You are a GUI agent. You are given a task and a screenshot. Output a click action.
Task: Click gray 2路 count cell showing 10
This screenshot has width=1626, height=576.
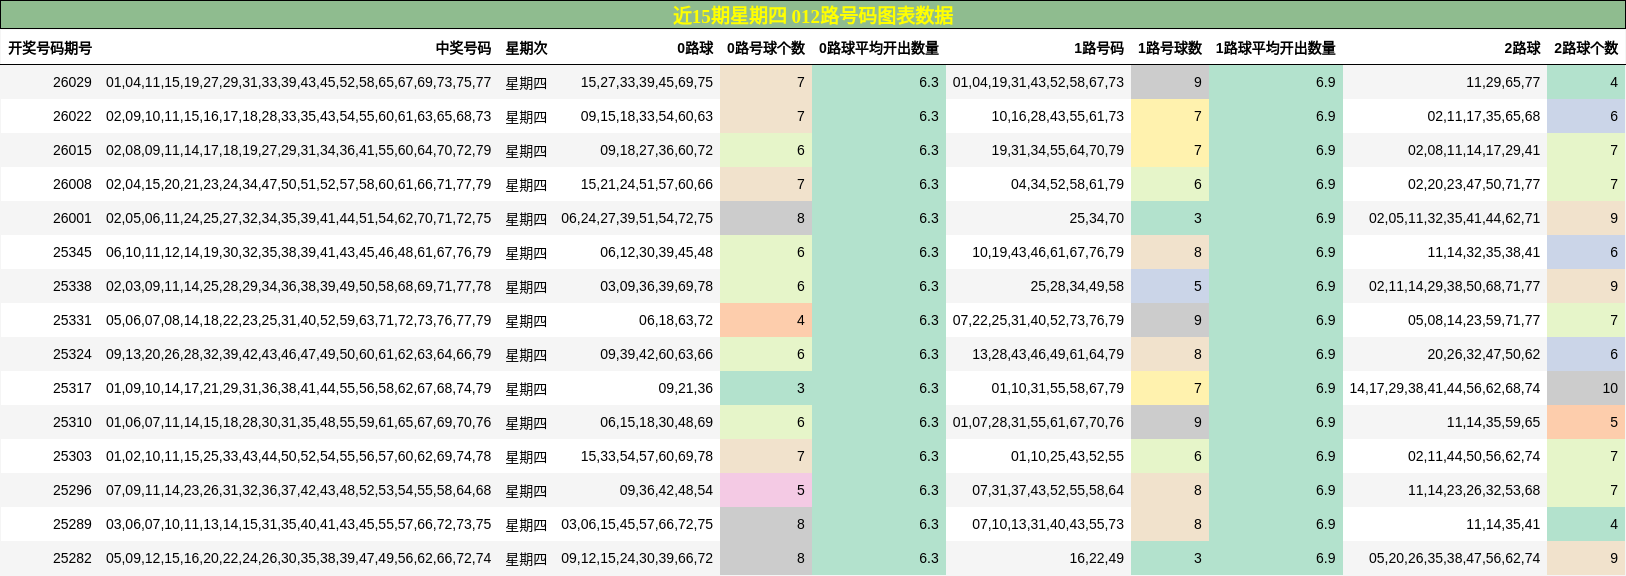(x=1586, y=388)
